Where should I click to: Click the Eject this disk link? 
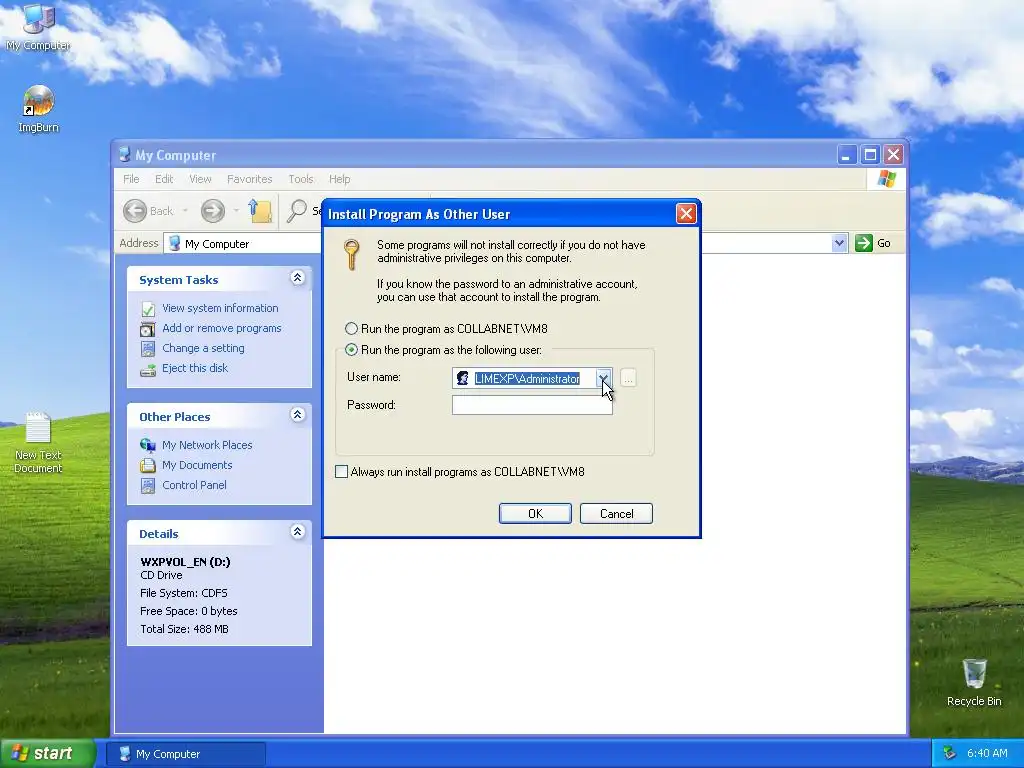[195, 368]
